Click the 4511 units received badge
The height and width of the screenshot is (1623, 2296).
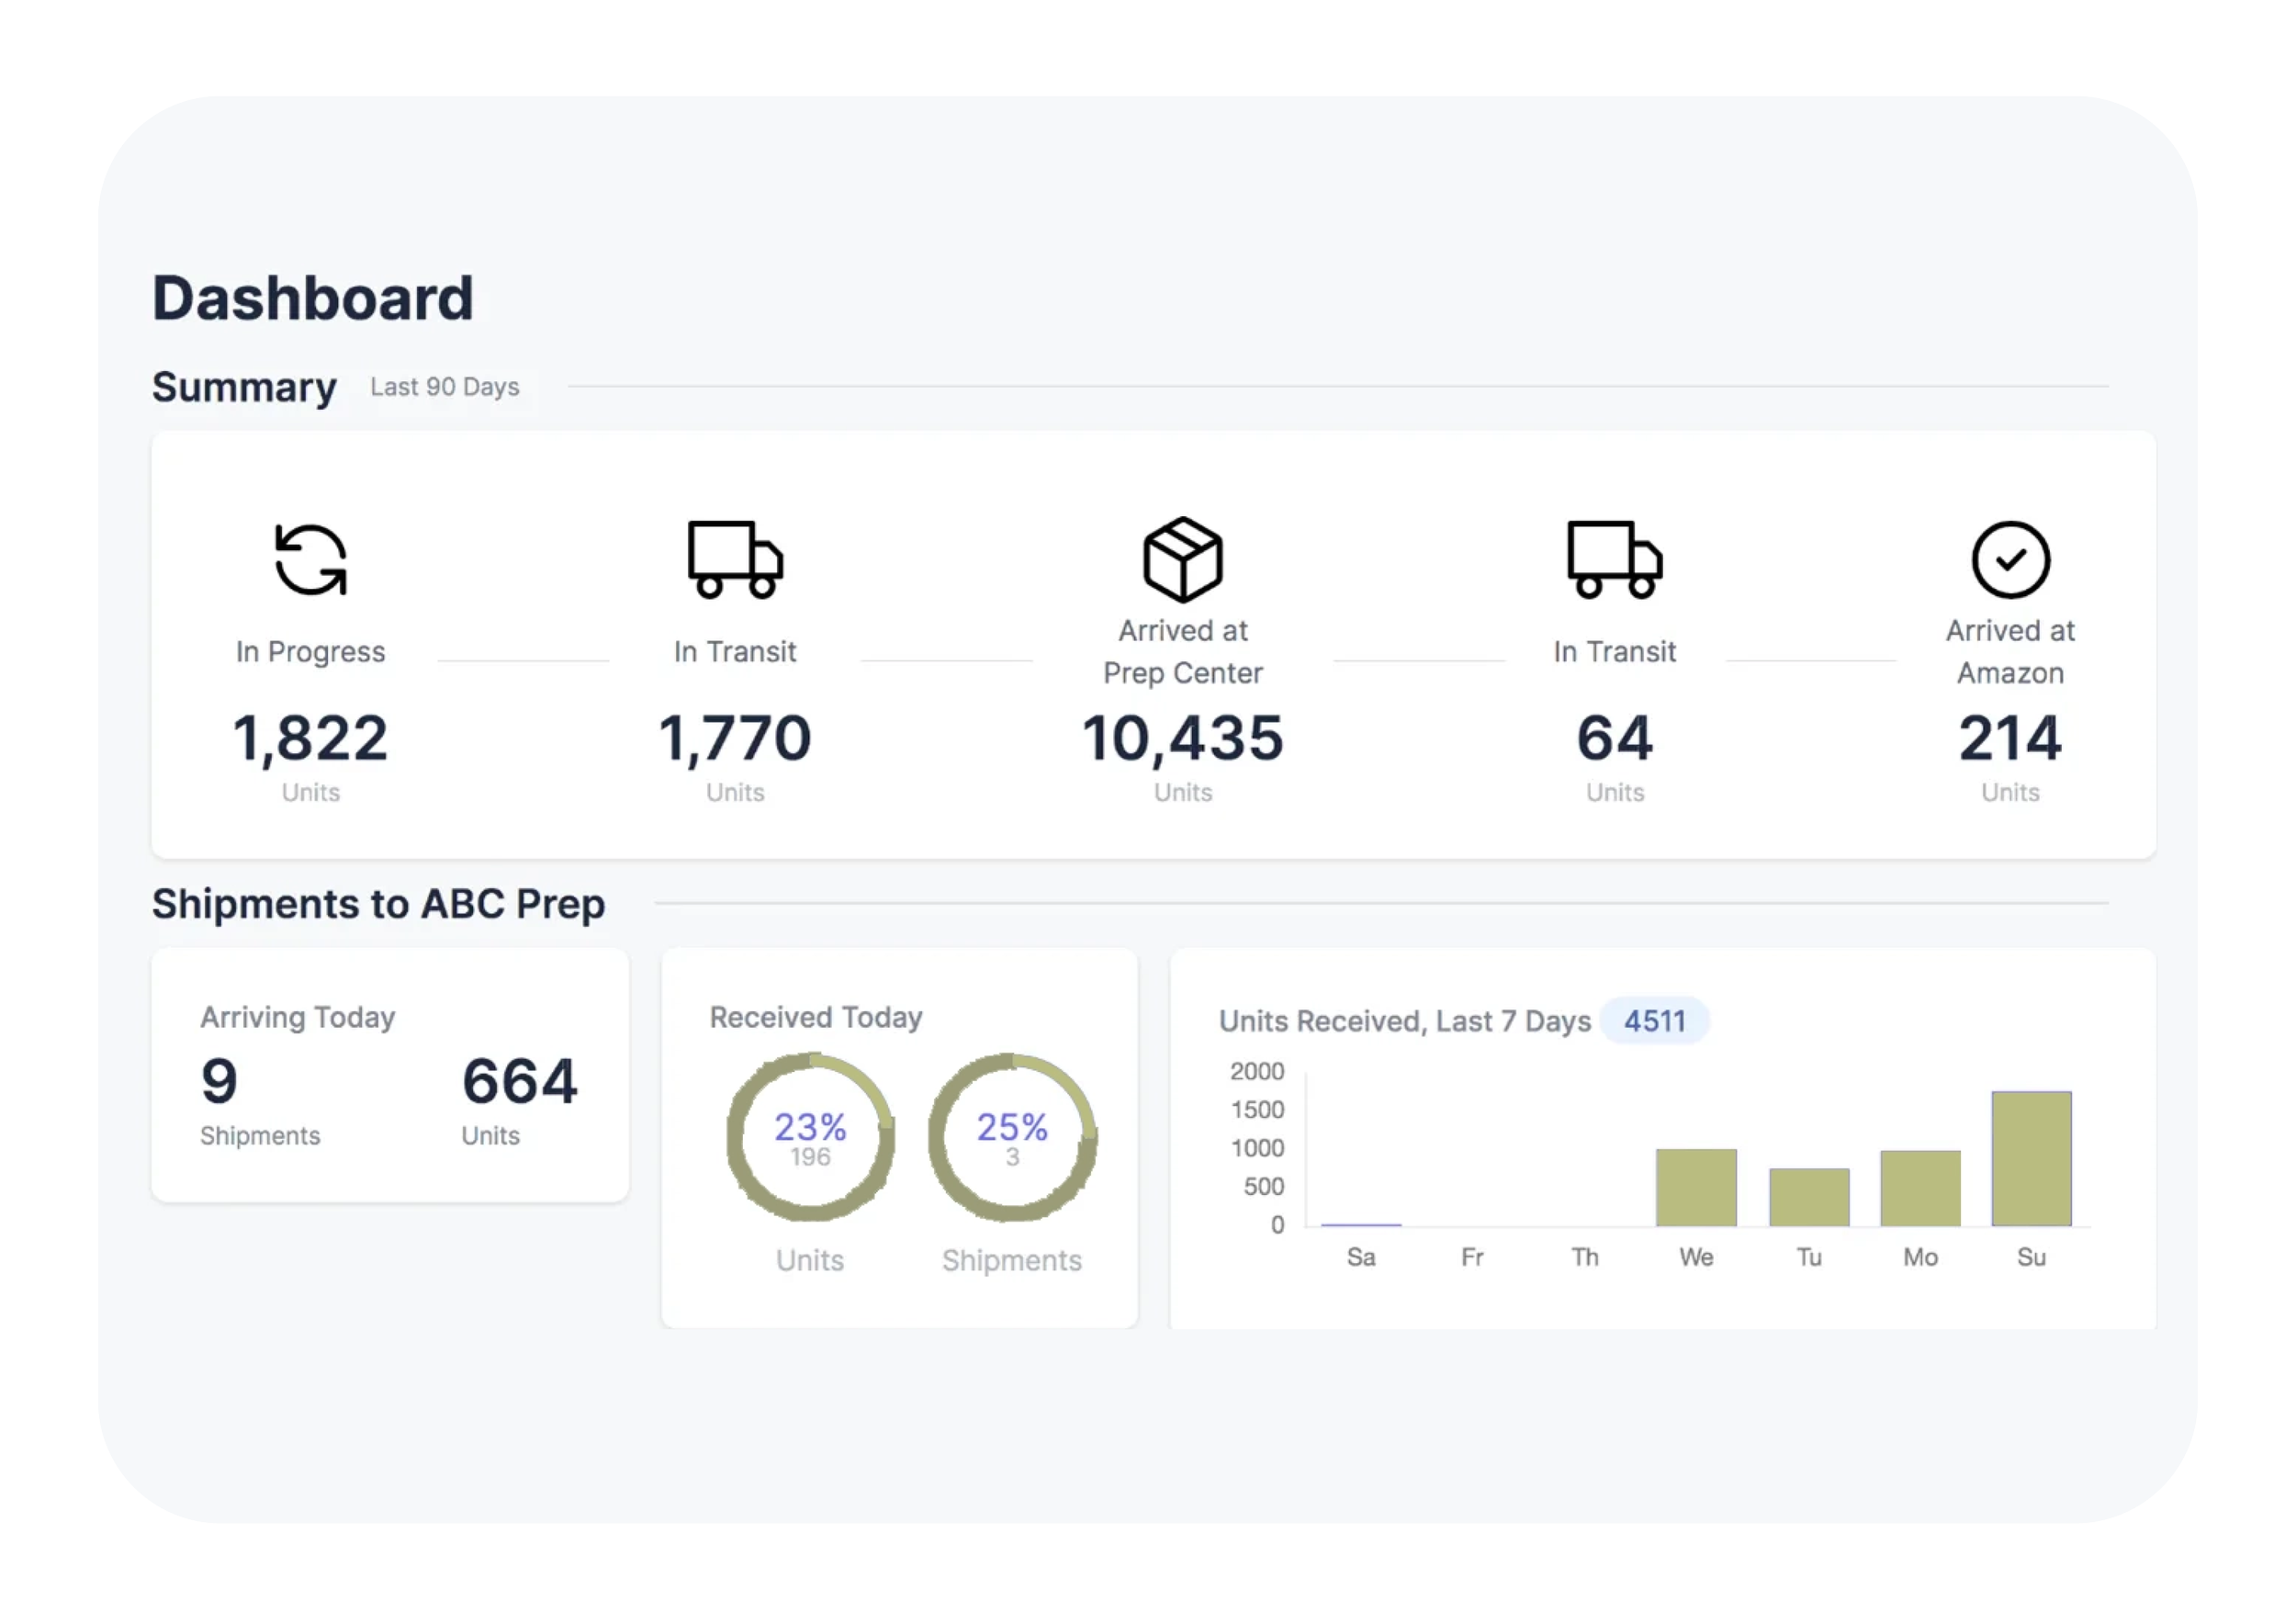point(1654,1021)
